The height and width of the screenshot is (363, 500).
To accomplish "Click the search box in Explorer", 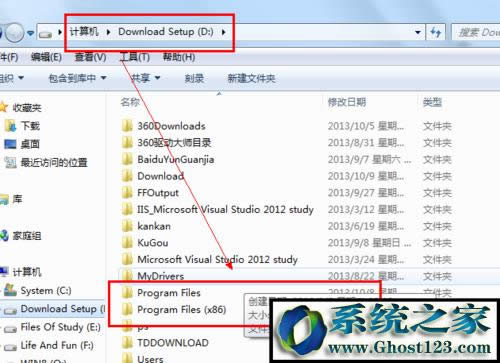I will pyautogui.click(x=476, y=32).
